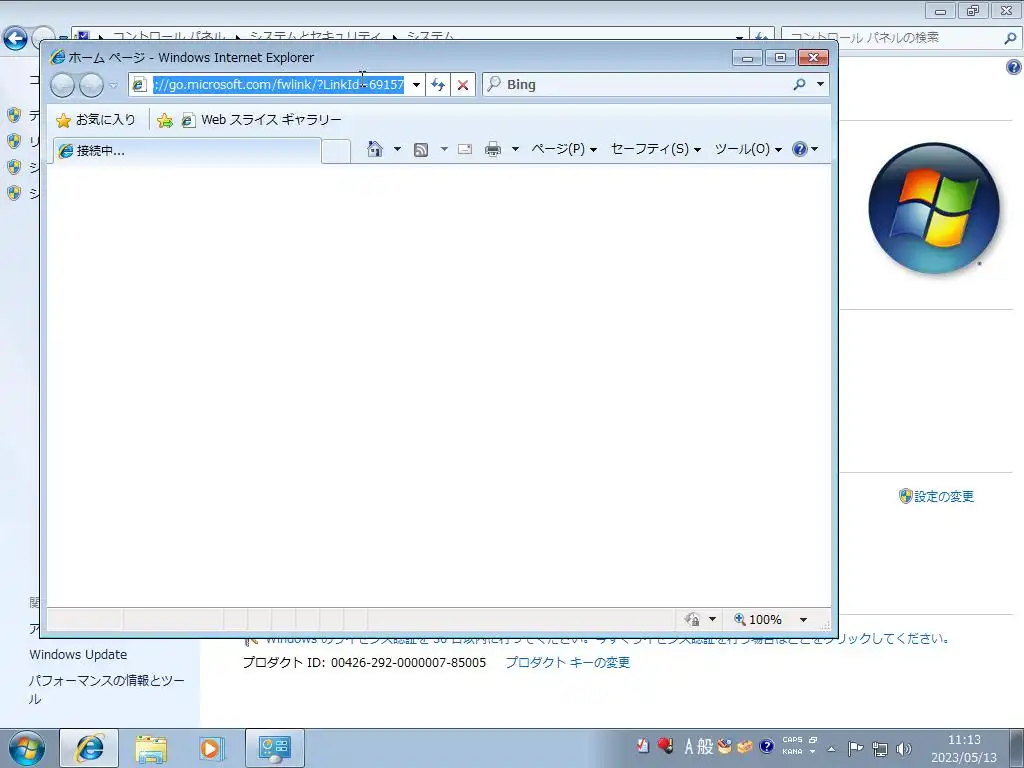This screenshot has height=768, width=1024.
Task: Click the protected mode security icon in status bar
Action: 692,619
